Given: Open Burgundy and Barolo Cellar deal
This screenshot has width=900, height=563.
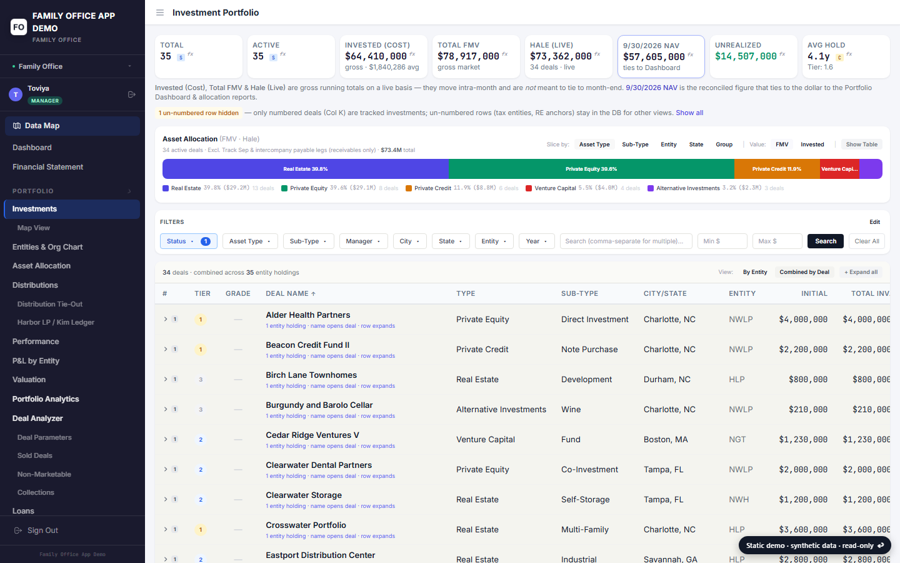Looking at the screenshot, I should tap(319, 405).
